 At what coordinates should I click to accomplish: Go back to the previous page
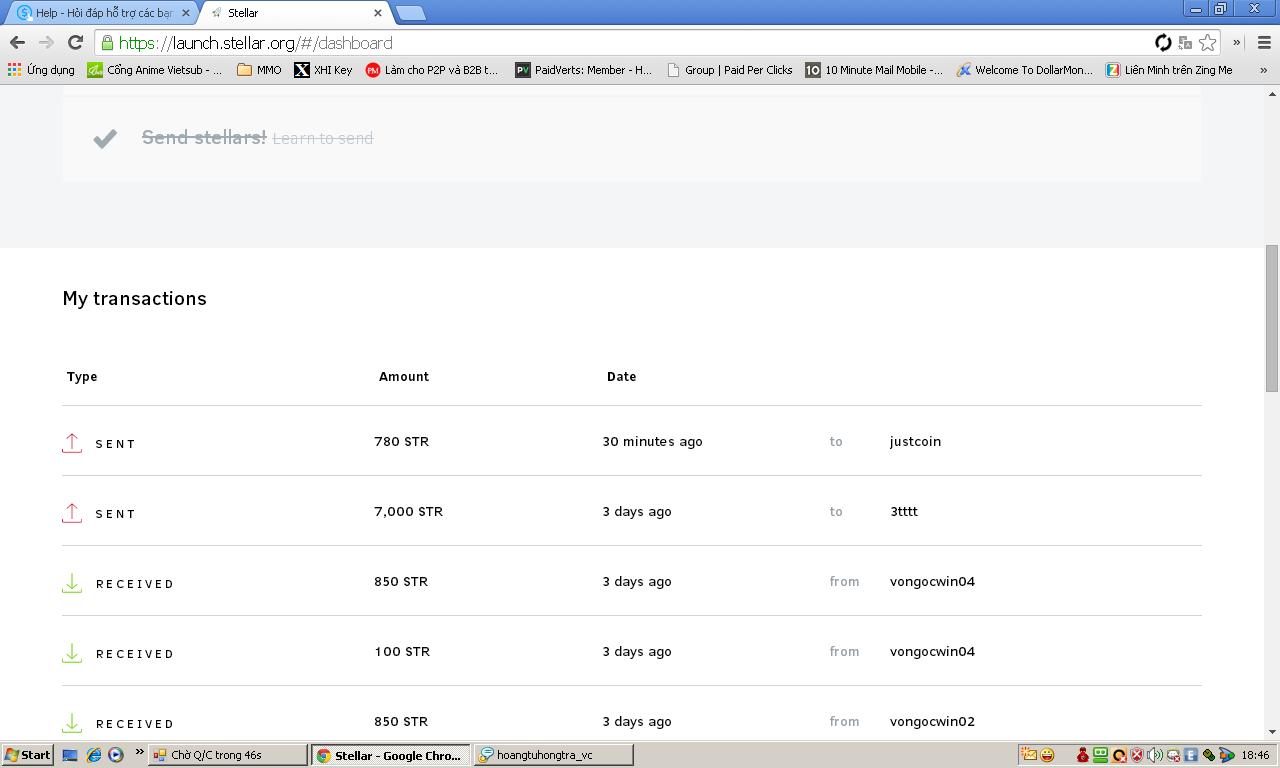(x=17, y=42)
